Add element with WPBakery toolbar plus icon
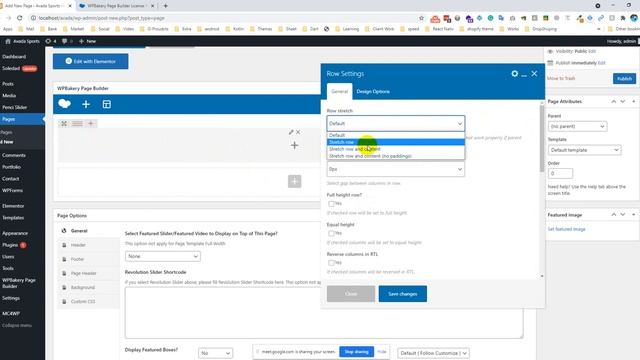This screenshot has height=360, width=640. (86, 104)
